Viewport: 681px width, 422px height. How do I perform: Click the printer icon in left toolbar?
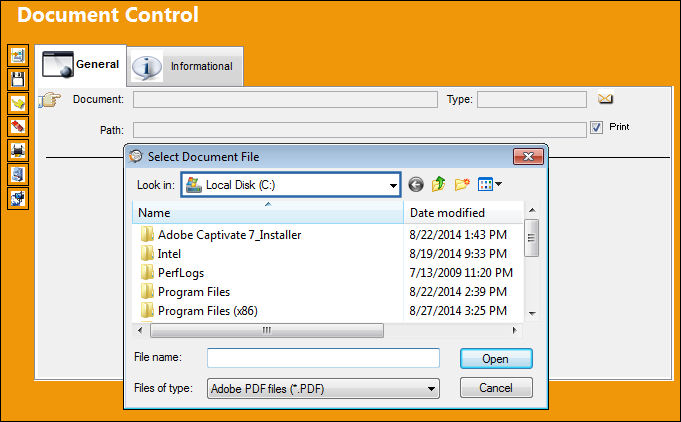click(18, 151)
